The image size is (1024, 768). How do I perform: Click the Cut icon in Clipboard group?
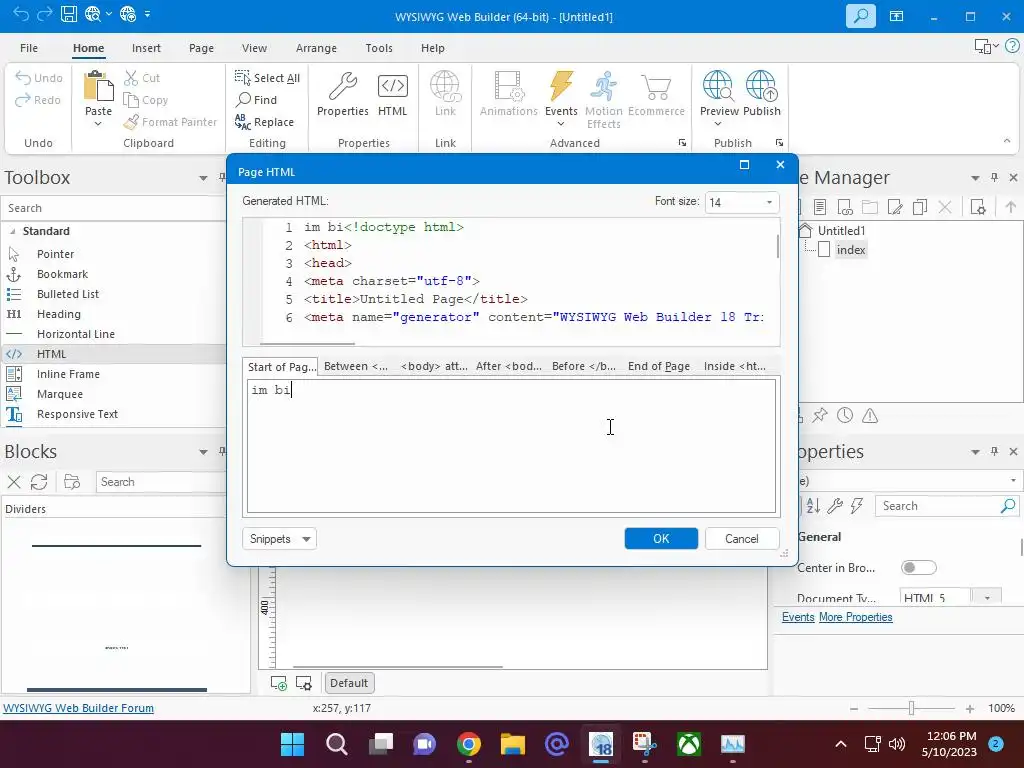131,78
